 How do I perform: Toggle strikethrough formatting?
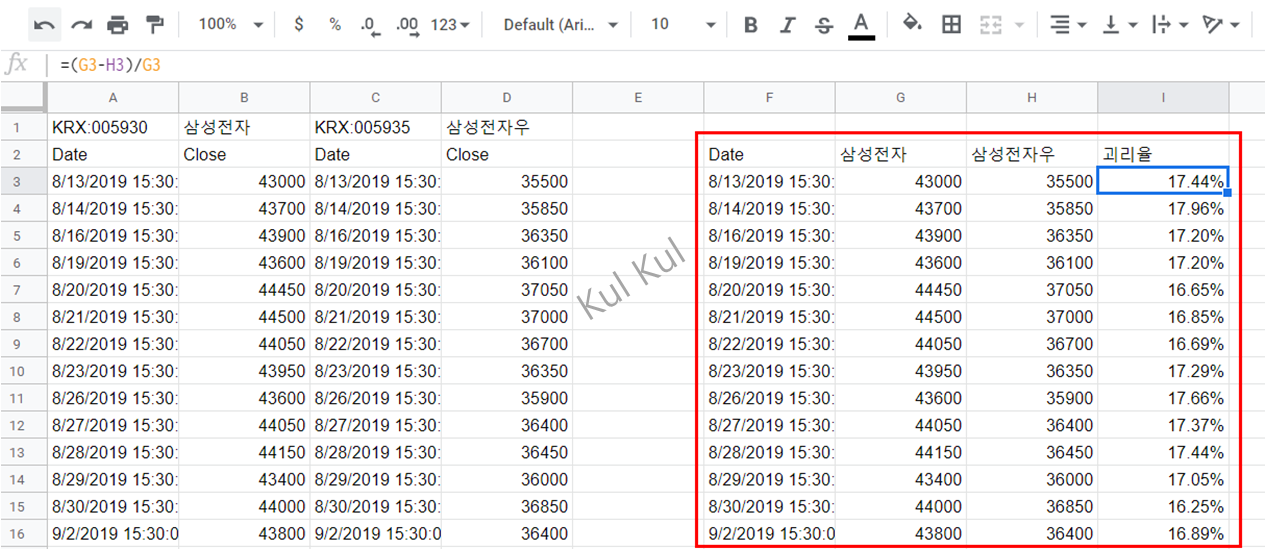824,25
